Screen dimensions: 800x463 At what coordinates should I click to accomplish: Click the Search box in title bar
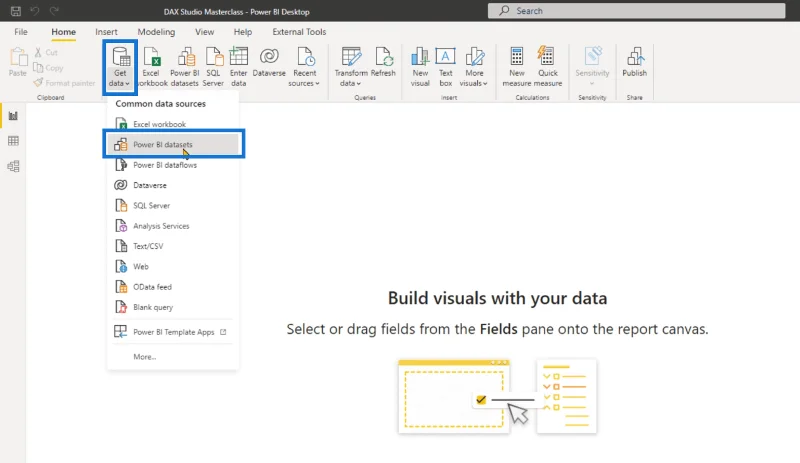coord(636,11)
